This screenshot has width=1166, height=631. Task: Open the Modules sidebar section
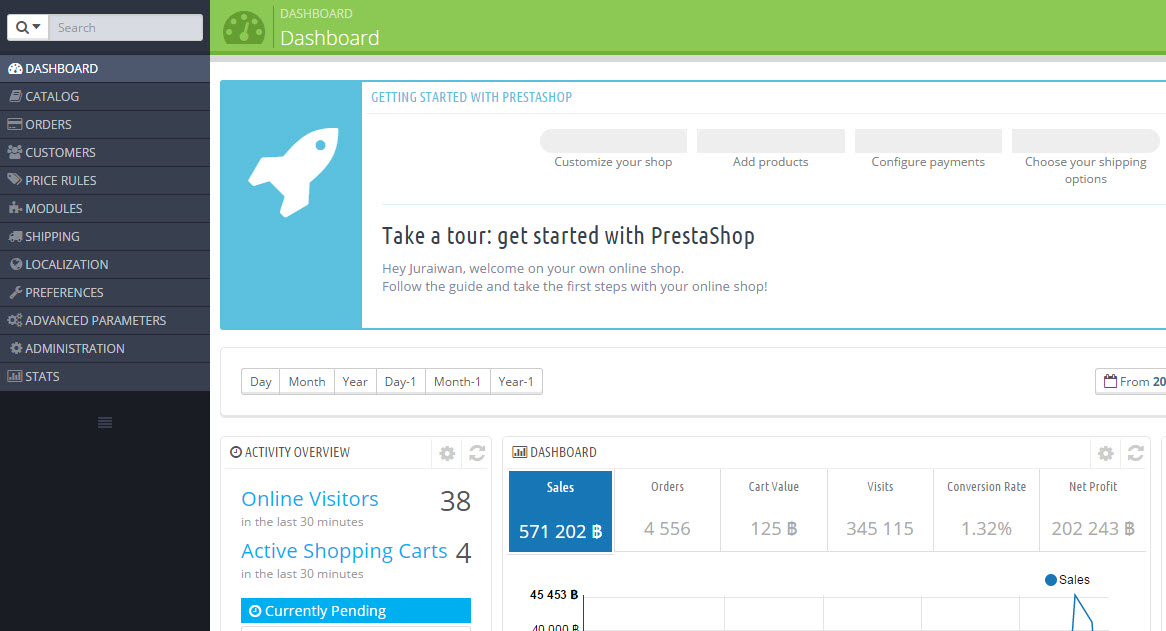[105, 209]
